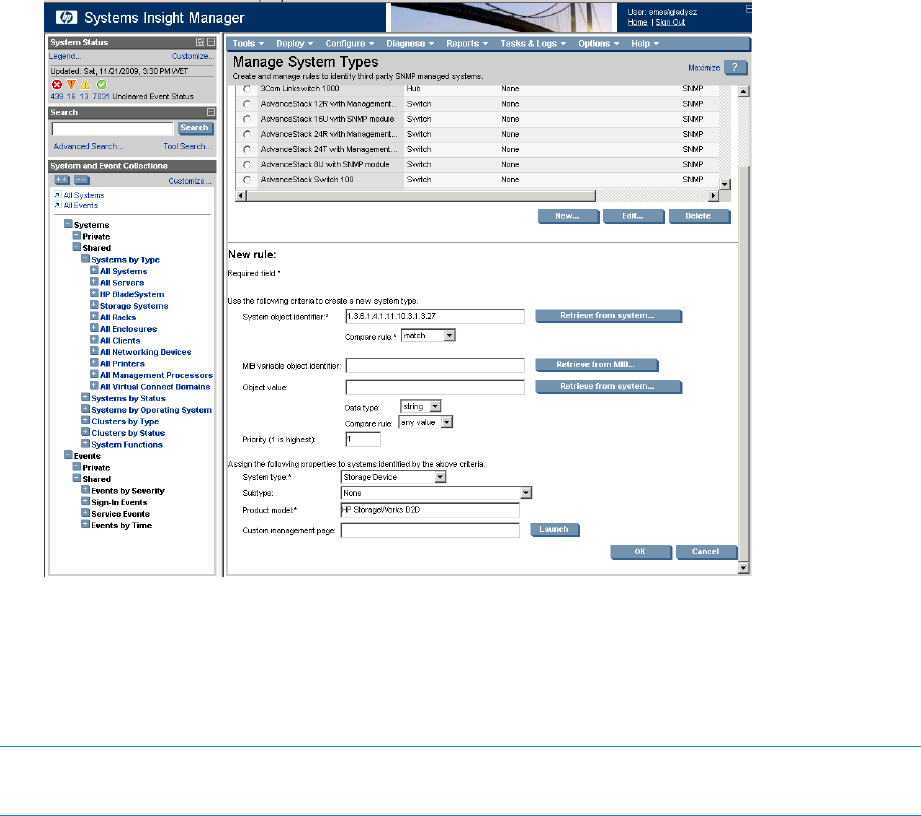
Task: Collapse all collections with the minus button
Action: [82, 180]
